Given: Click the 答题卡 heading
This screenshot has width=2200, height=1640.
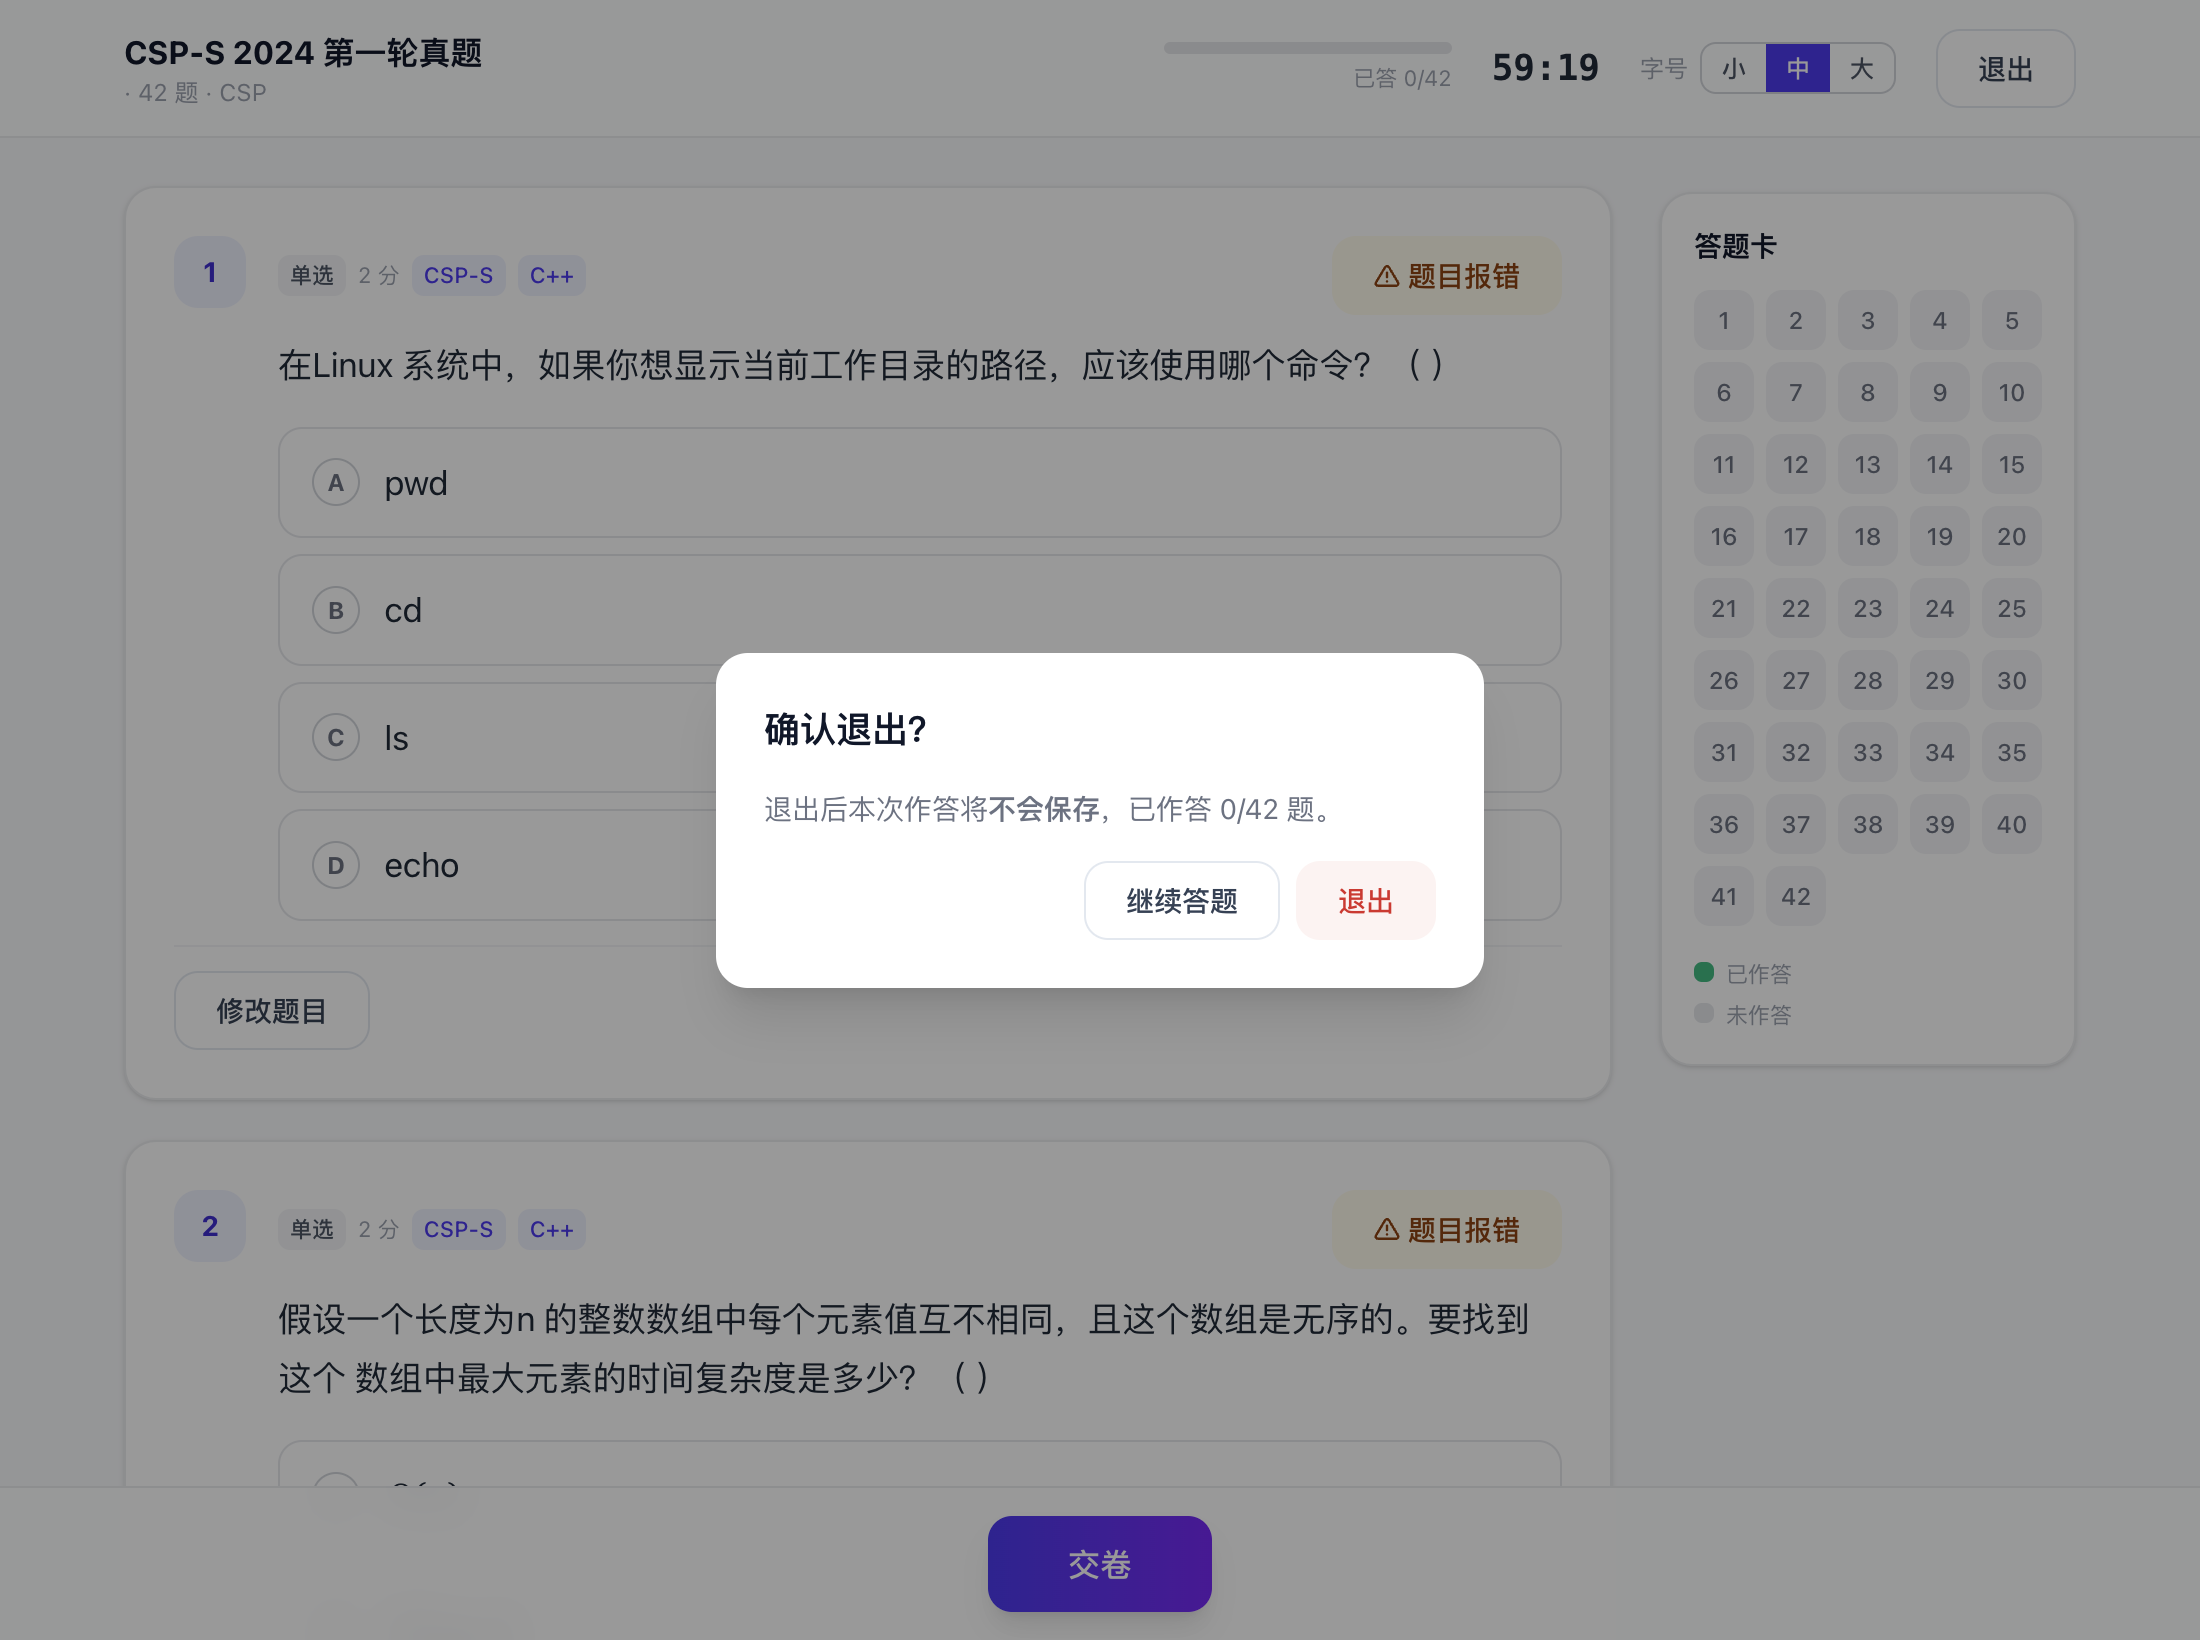Looking at the screenshot, I should pyautogui.click(x=1735, y=246).
